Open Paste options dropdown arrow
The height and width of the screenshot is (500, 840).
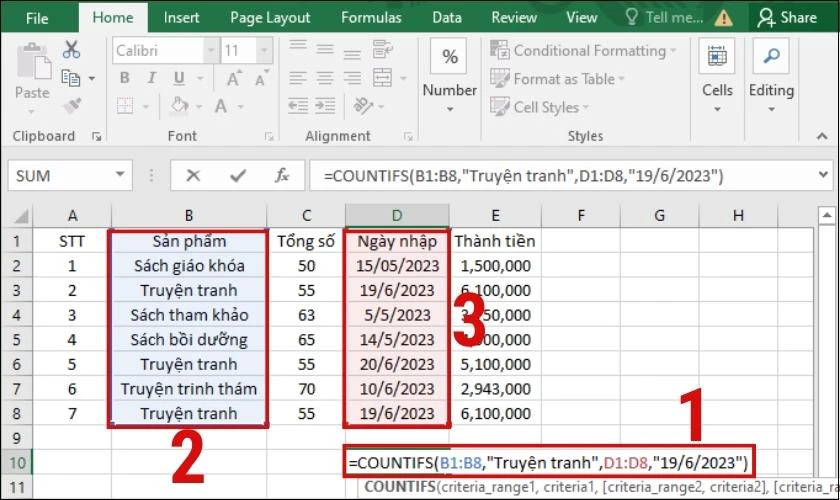click(32, 111)
